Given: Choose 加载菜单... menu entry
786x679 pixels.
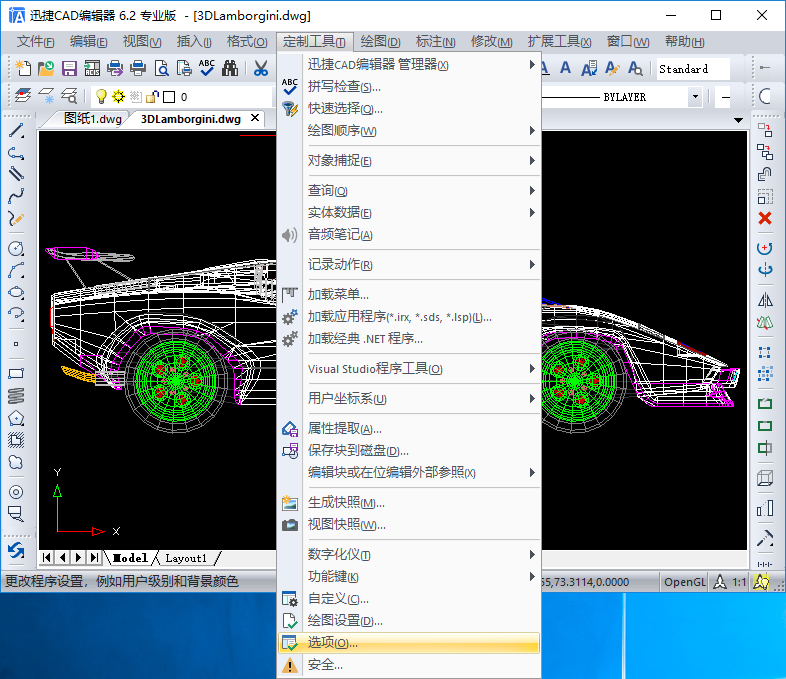Looking at the screenshot, I should click(x=409, y=295).
